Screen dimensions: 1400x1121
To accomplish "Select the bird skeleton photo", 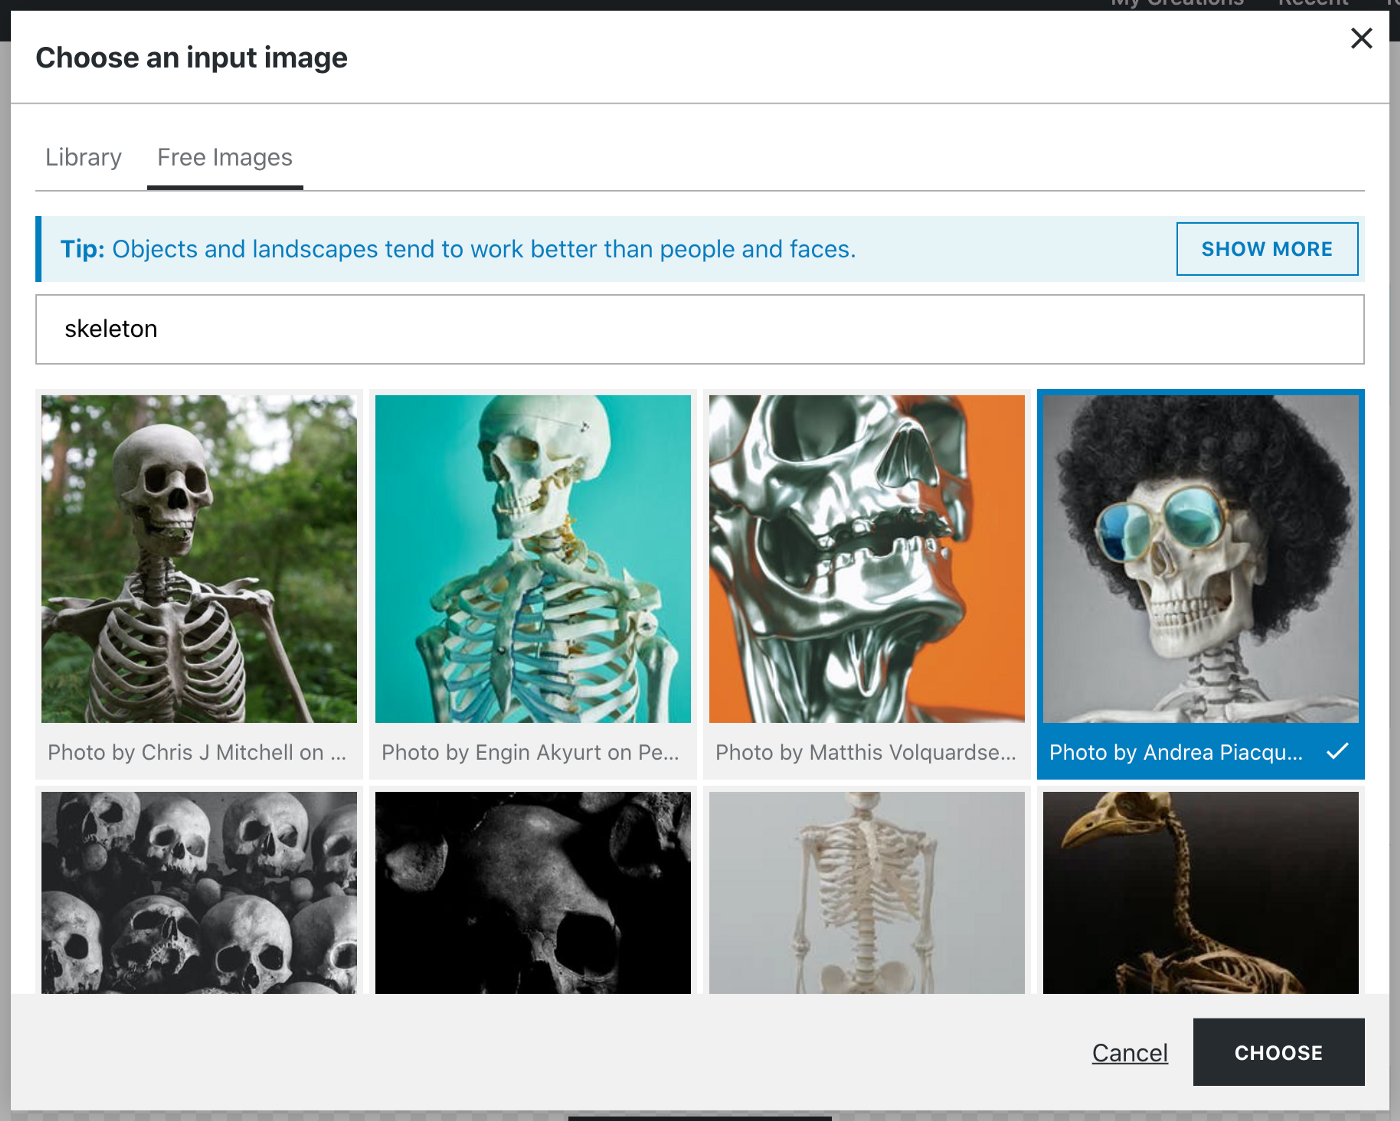I will click(1201, 893).
